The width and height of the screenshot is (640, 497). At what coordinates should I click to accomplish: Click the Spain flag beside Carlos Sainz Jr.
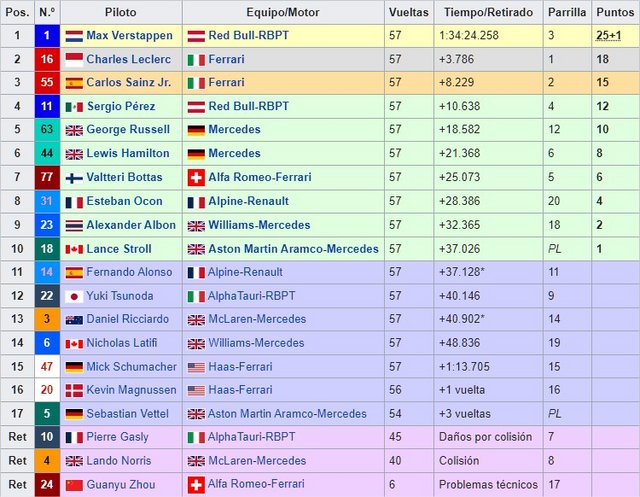coord(74,83)
